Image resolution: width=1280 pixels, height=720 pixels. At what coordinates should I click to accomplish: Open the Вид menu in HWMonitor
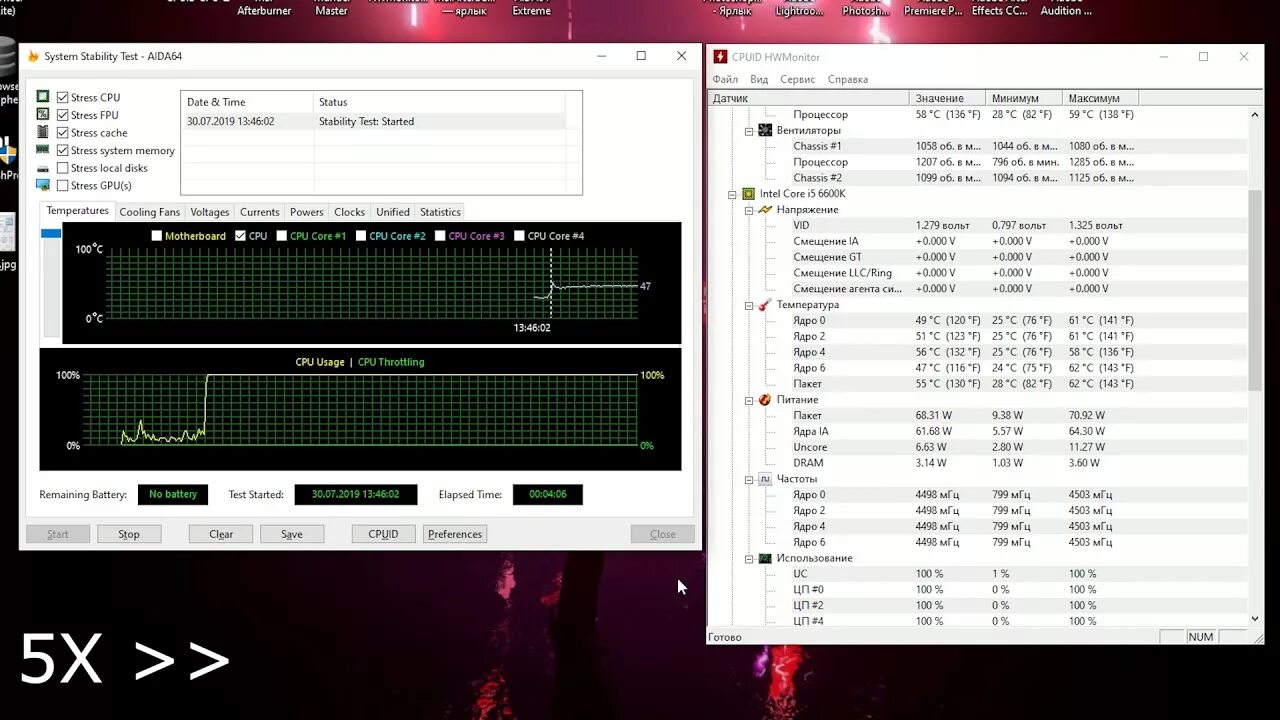coord(759,79)
